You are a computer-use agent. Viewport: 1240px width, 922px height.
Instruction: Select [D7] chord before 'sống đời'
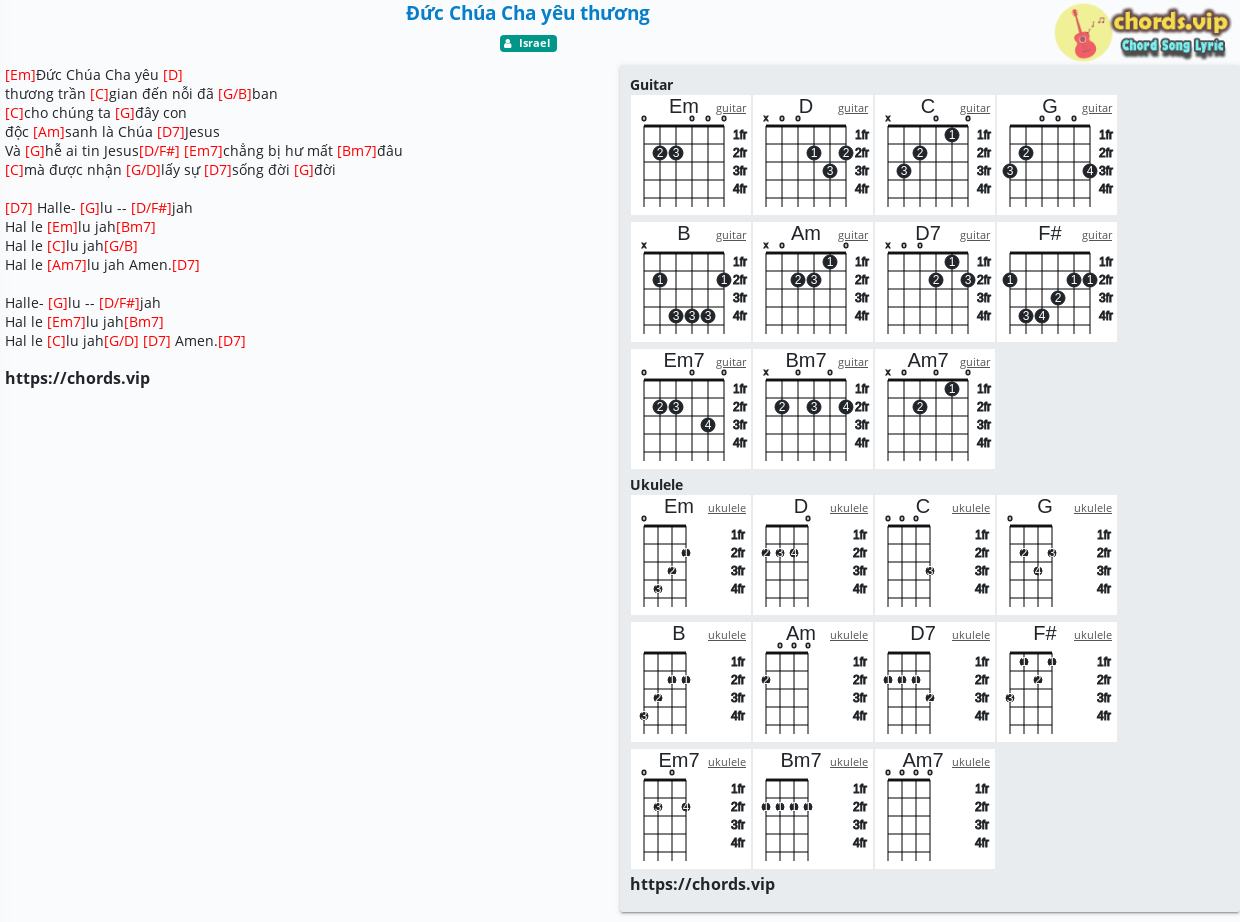pos(218,170)
